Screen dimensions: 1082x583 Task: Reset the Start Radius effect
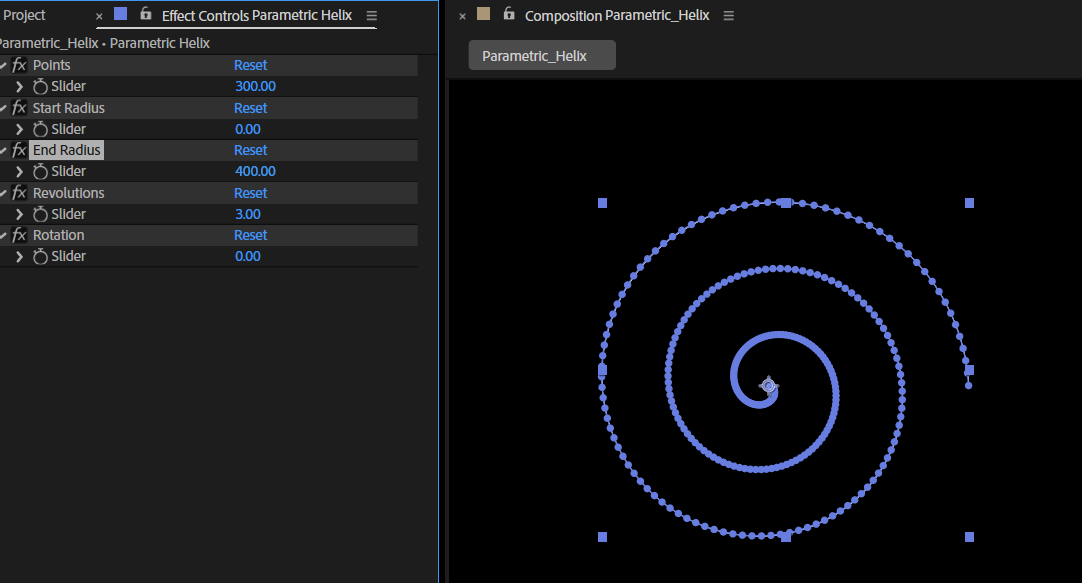pos(250,108)
